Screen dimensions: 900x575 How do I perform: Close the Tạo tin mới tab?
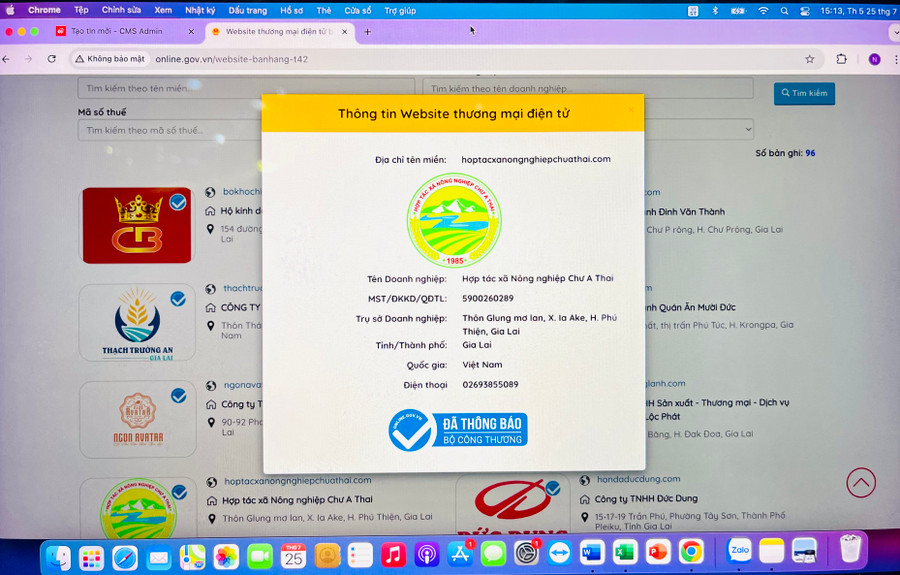191,32
